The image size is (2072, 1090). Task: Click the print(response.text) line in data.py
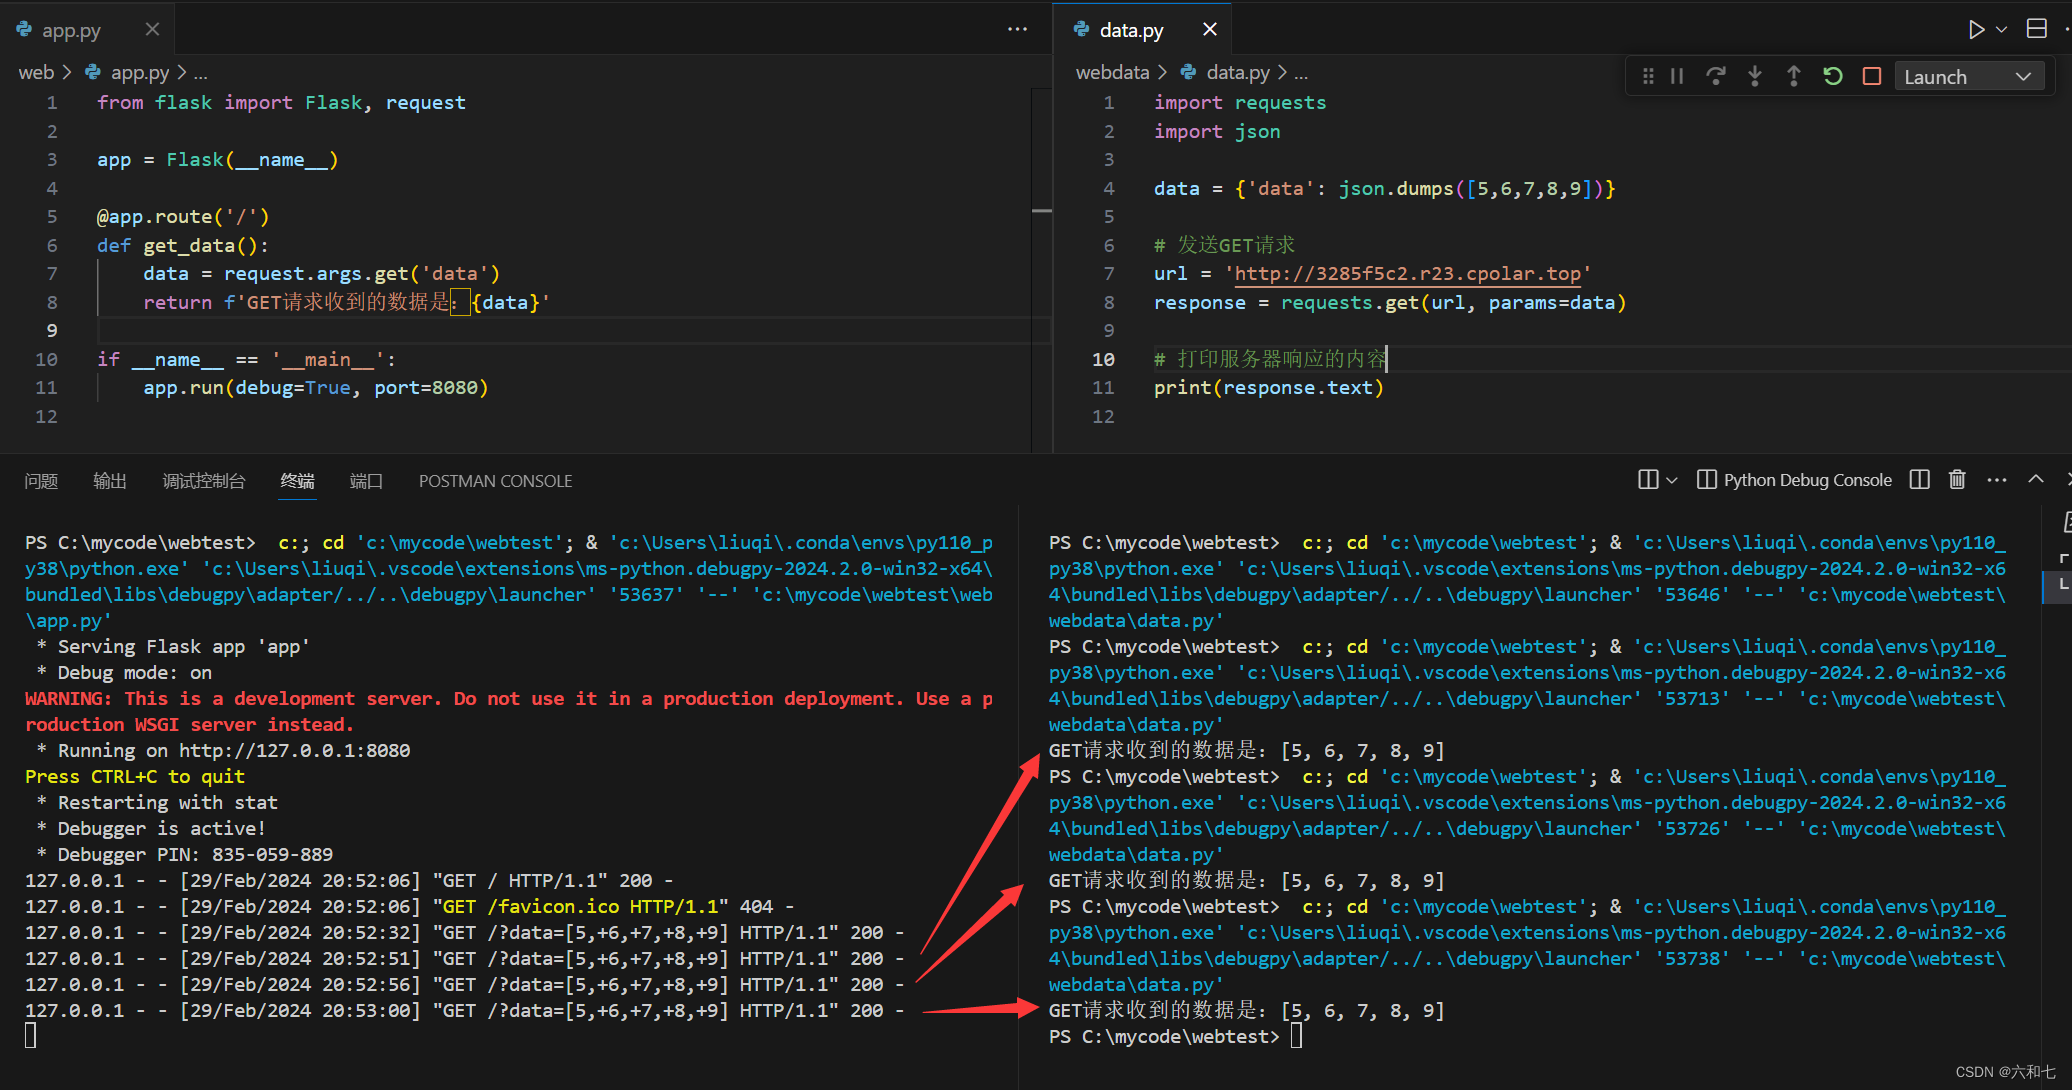tap(1269, 388)
